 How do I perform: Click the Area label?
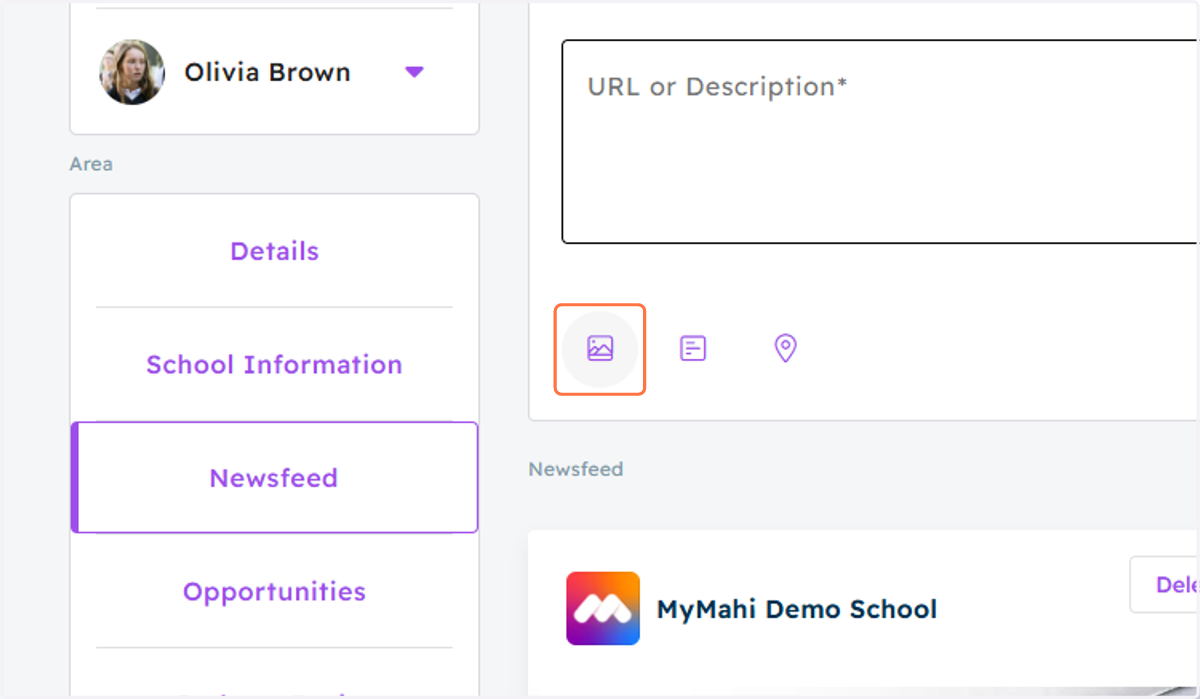click(x=91, y=164)
